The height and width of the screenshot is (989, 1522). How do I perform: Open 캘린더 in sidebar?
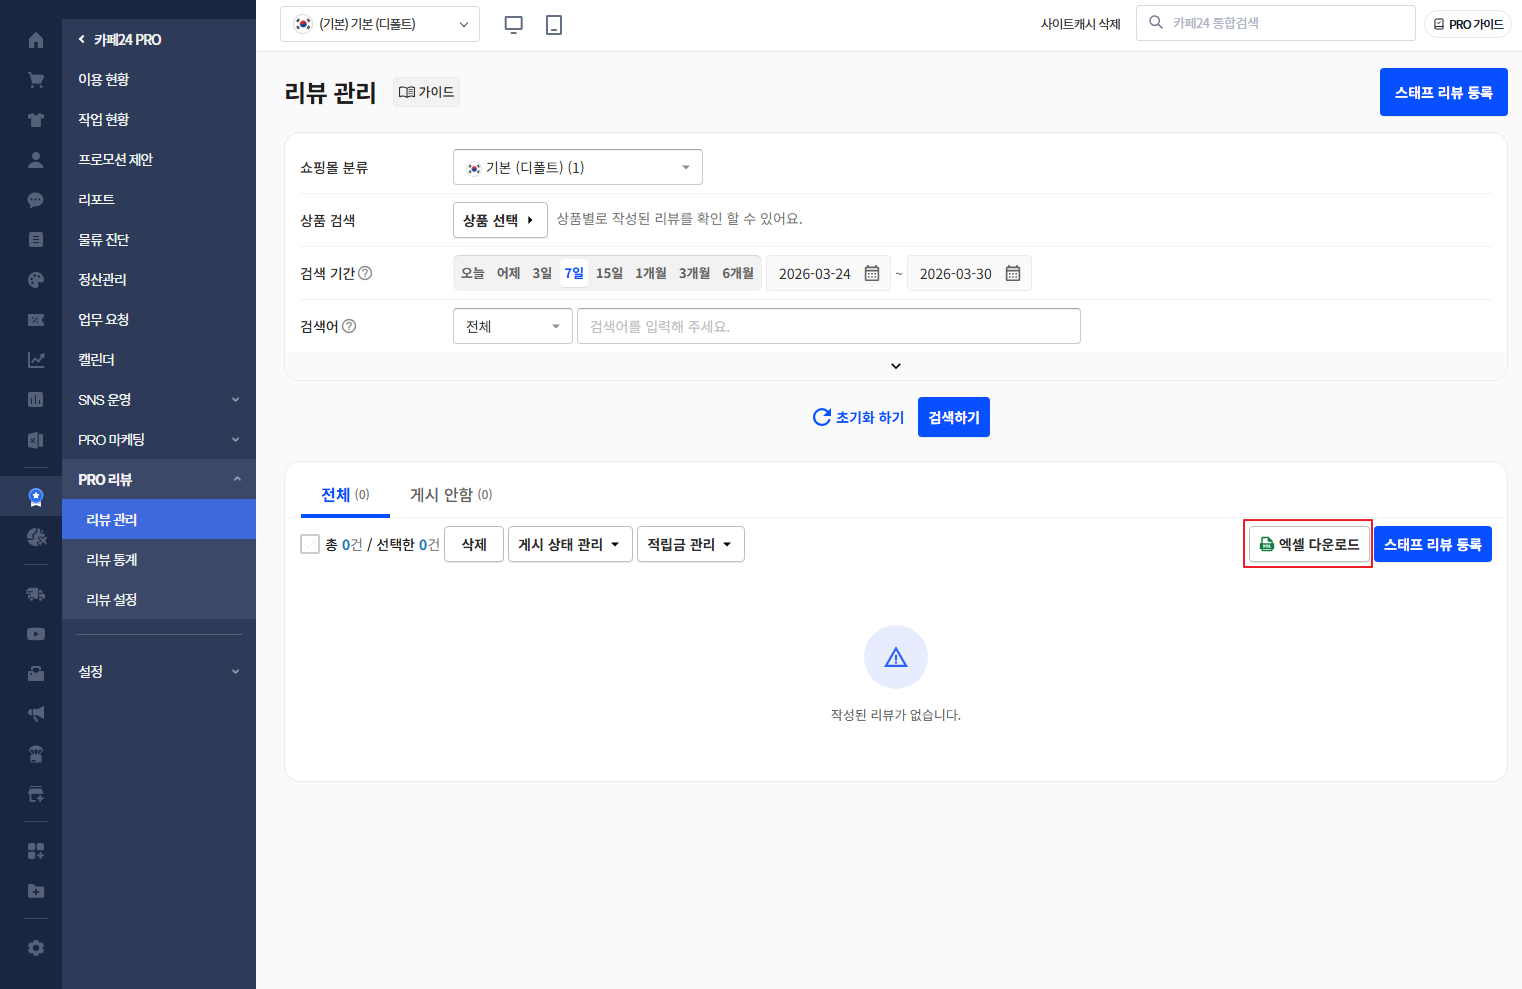tap(159, 359)
